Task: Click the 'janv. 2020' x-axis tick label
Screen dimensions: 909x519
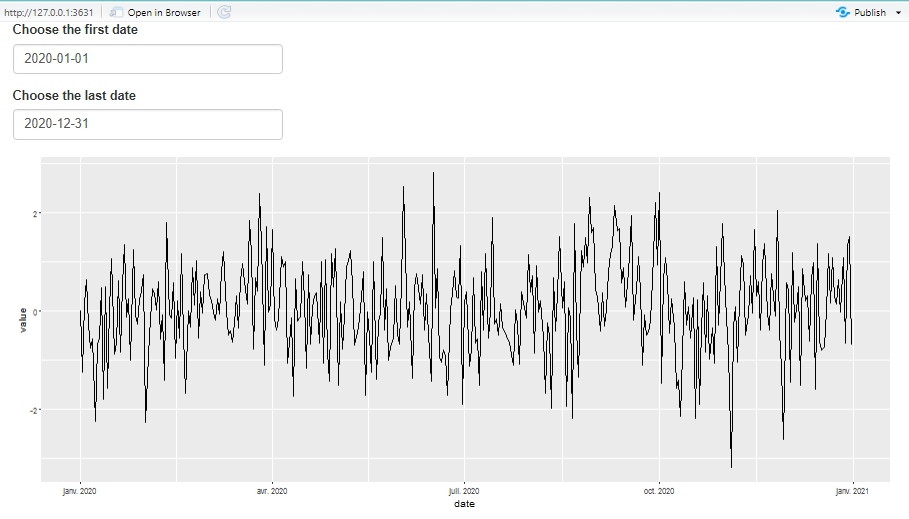Action: click(80, 491)
